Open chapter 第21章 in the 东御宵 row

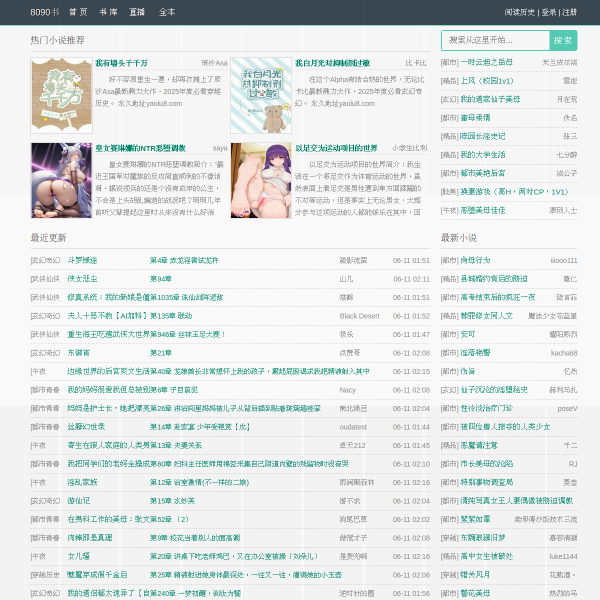click(x=161, y=352)
